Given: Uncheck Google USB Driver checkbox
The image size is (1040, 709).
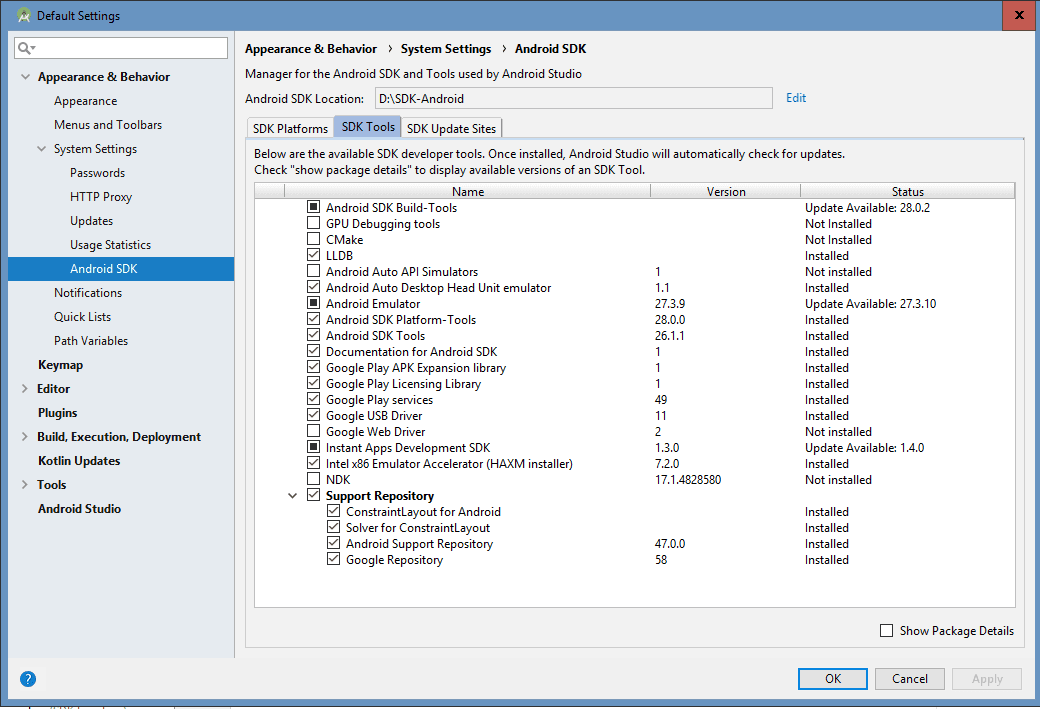Looking at the screenshot, I should click(x=314, y=415).
